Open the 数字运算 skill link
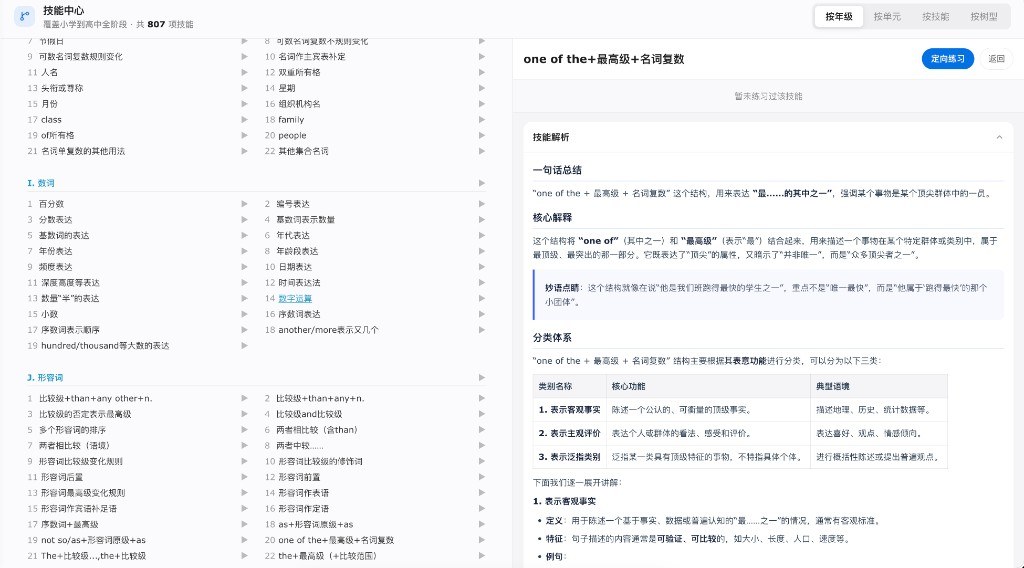The height and width of the screenshot is (568, 1024). [x=295, y=298]
